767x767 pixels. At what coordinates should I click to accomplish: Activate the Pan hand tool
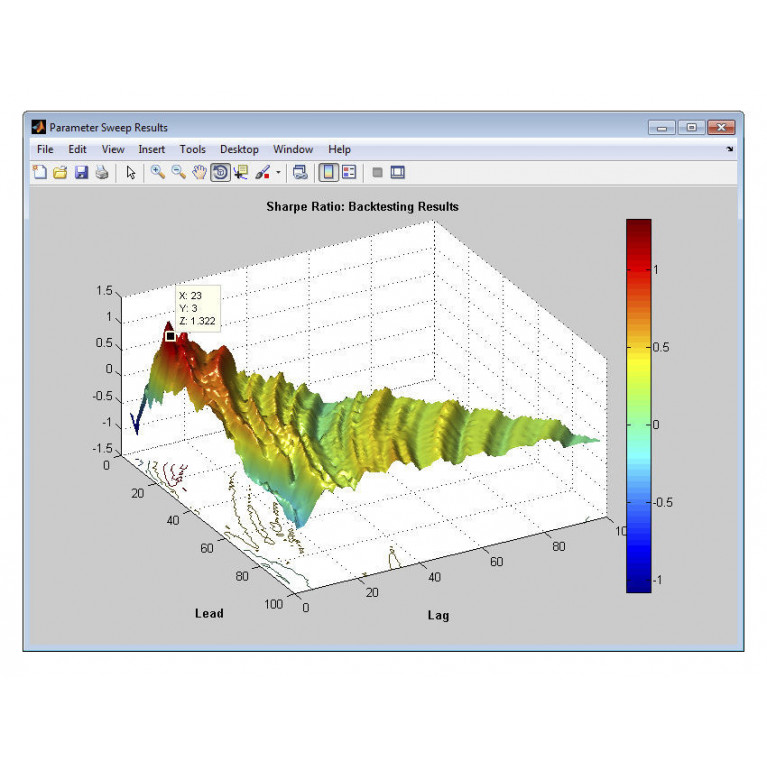pyautogui.click(x=199, y=172)
